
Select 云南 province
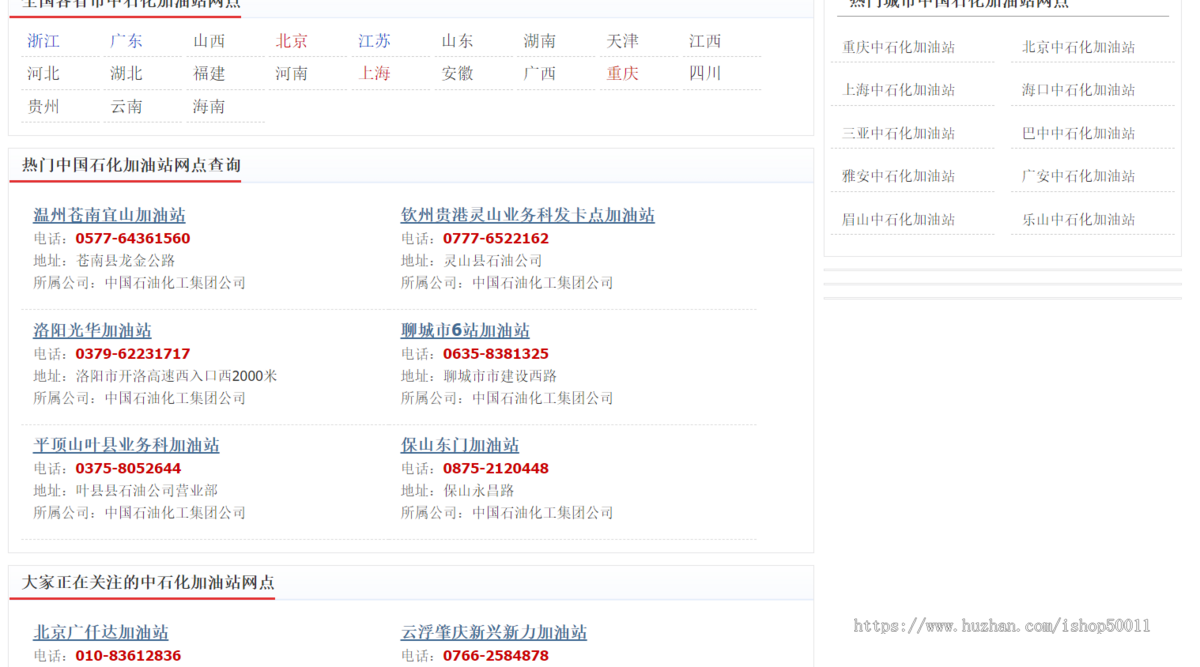coord(126,106)
